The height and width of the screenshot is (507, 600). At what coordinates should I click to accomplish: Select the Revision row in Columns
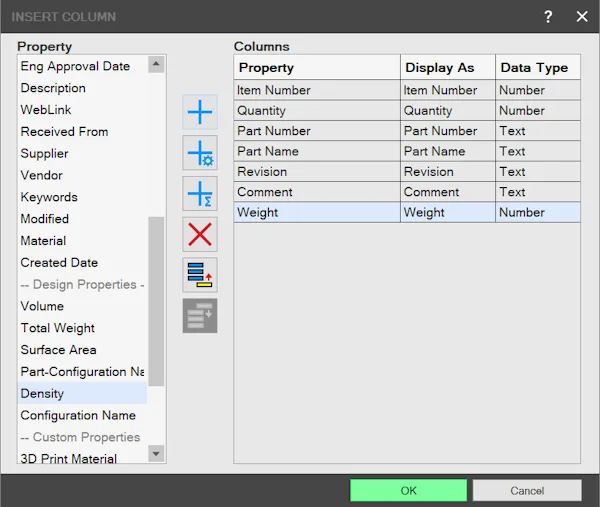click(x=407, y=171)
